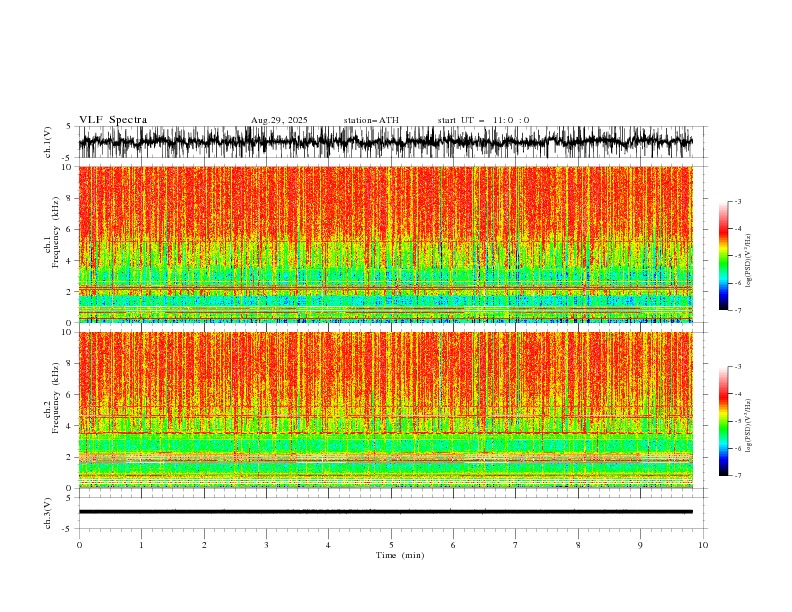This screenshot has width=792, height=612.
Task: Select the date text "Aug.29, 2025"
Action: pos(279,120)
